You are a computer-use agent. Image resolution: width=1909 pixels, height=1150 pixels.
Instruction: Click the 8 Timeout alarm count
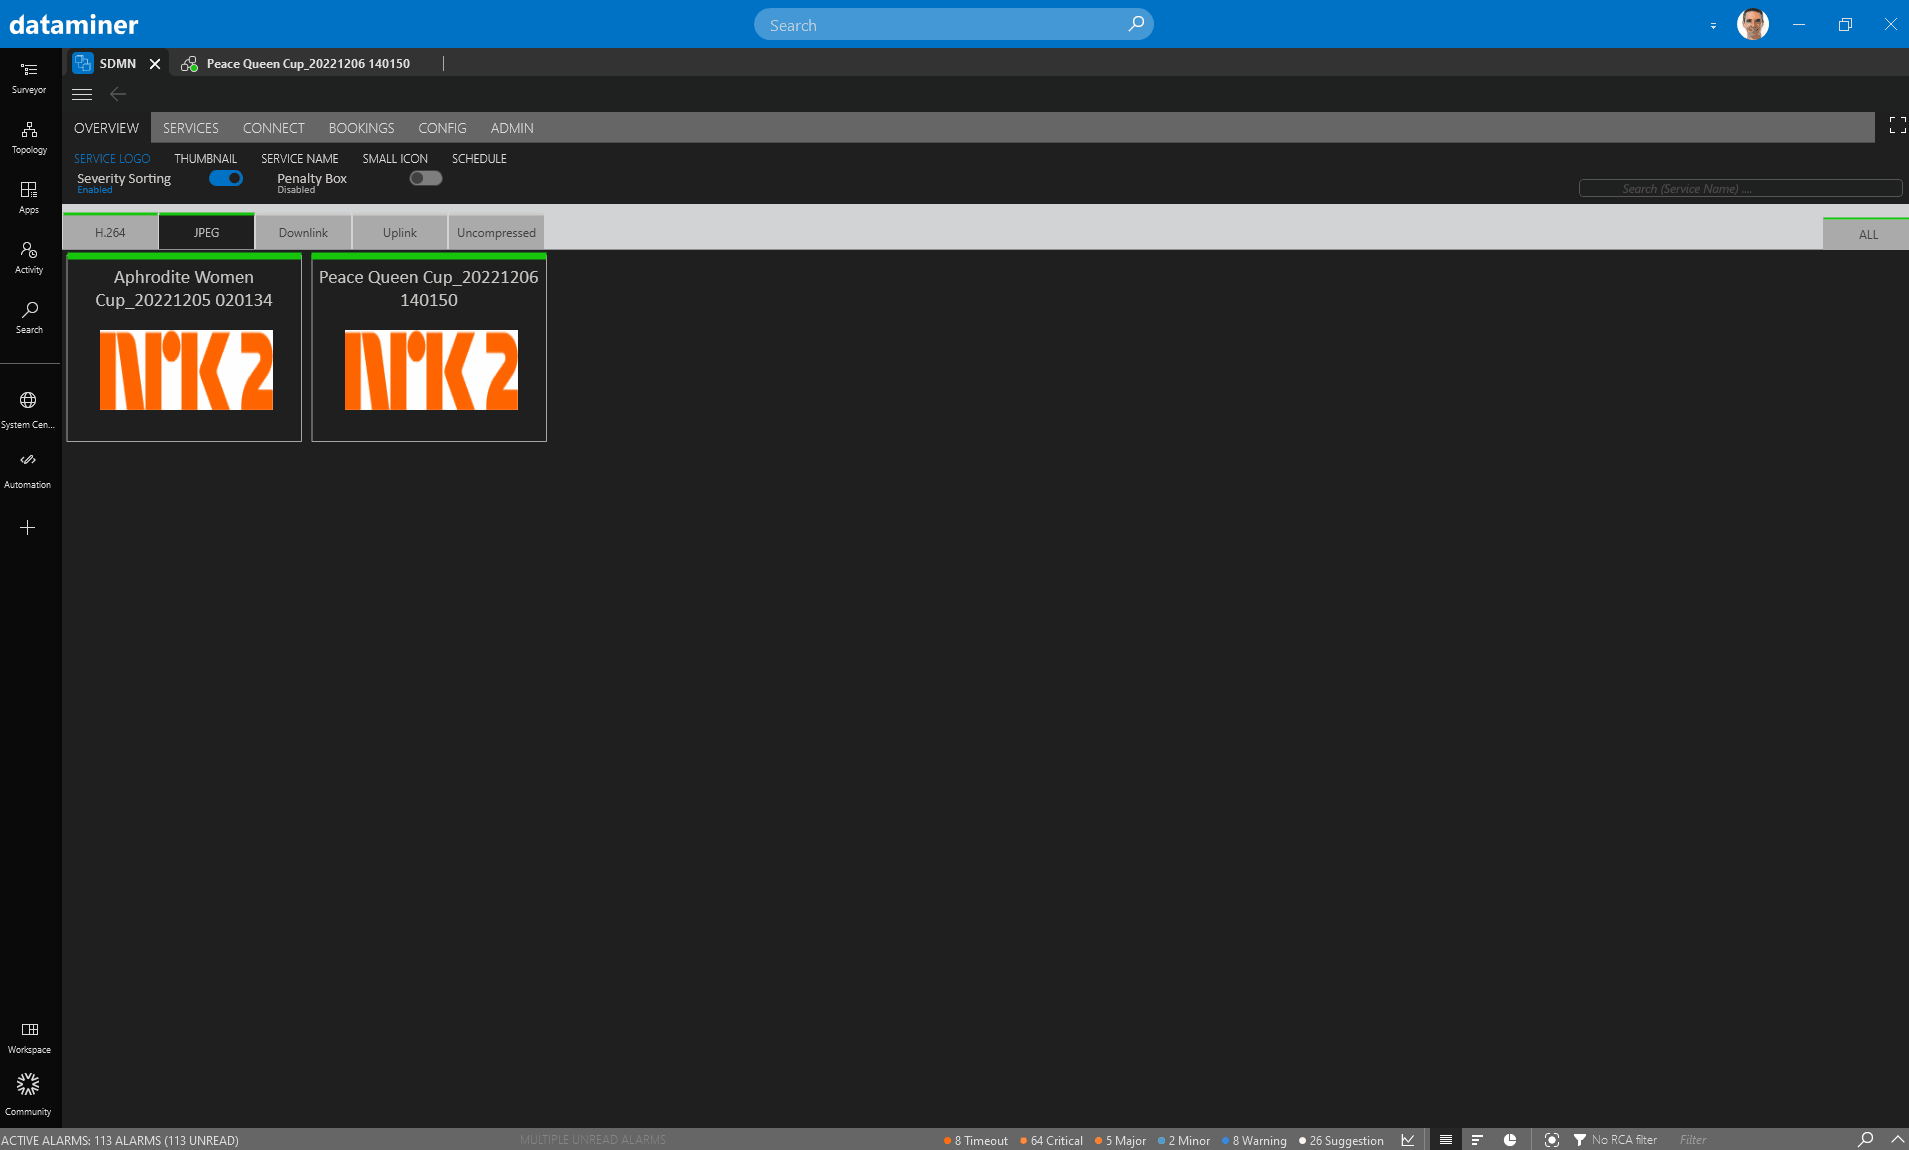(976, 1140)
